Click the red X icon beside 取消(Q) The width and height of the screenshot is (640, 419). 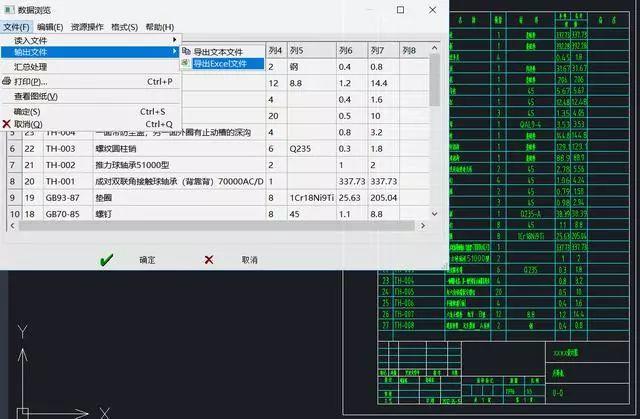[6, 124]
